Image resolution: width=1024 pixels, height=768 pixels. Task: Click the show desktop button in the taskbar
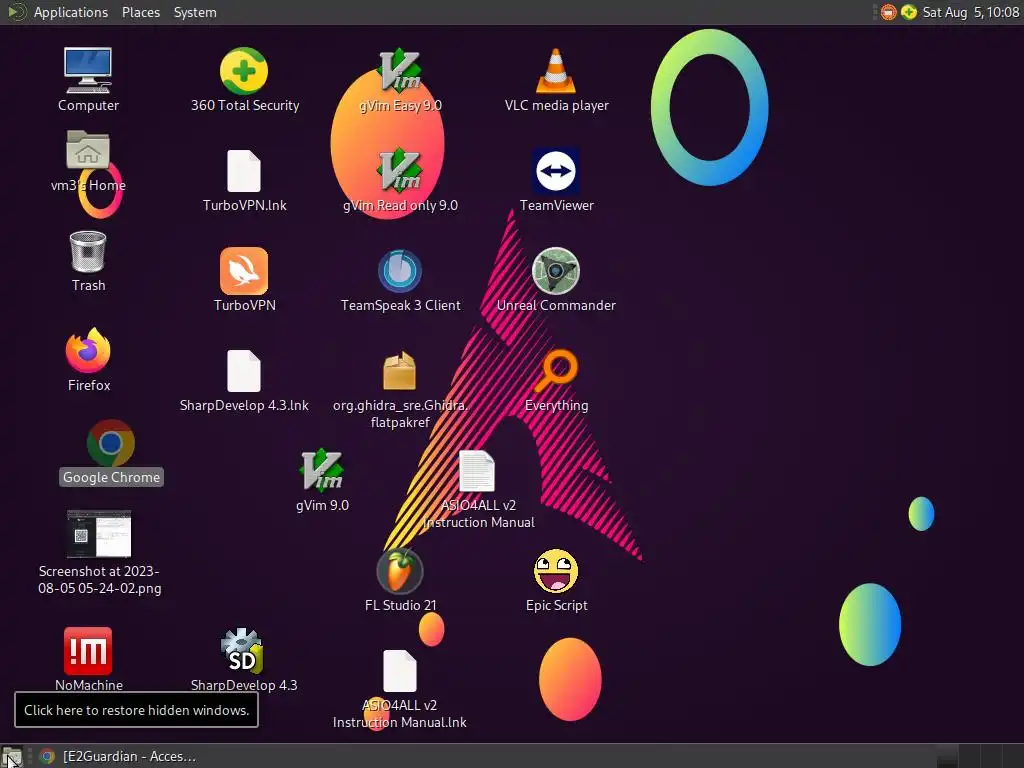(x=12, y=757)
